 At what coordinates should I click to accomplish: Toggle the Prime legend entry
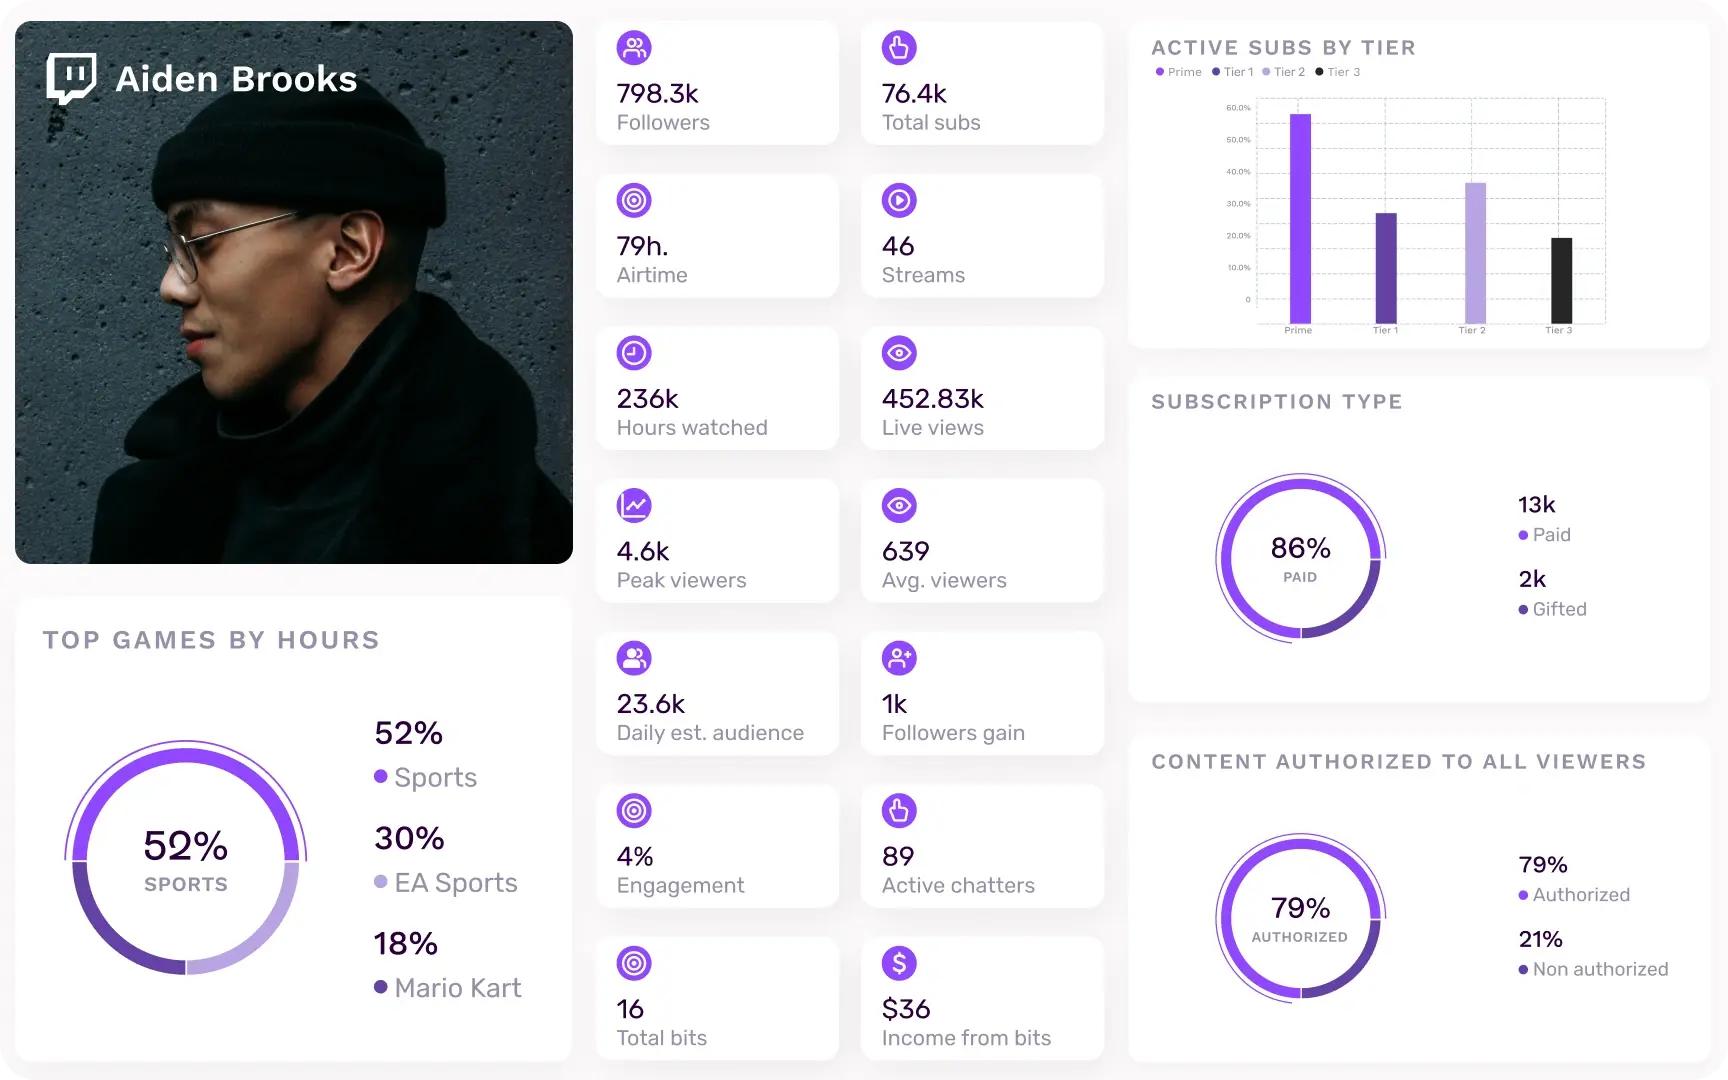click(1177, 71)
